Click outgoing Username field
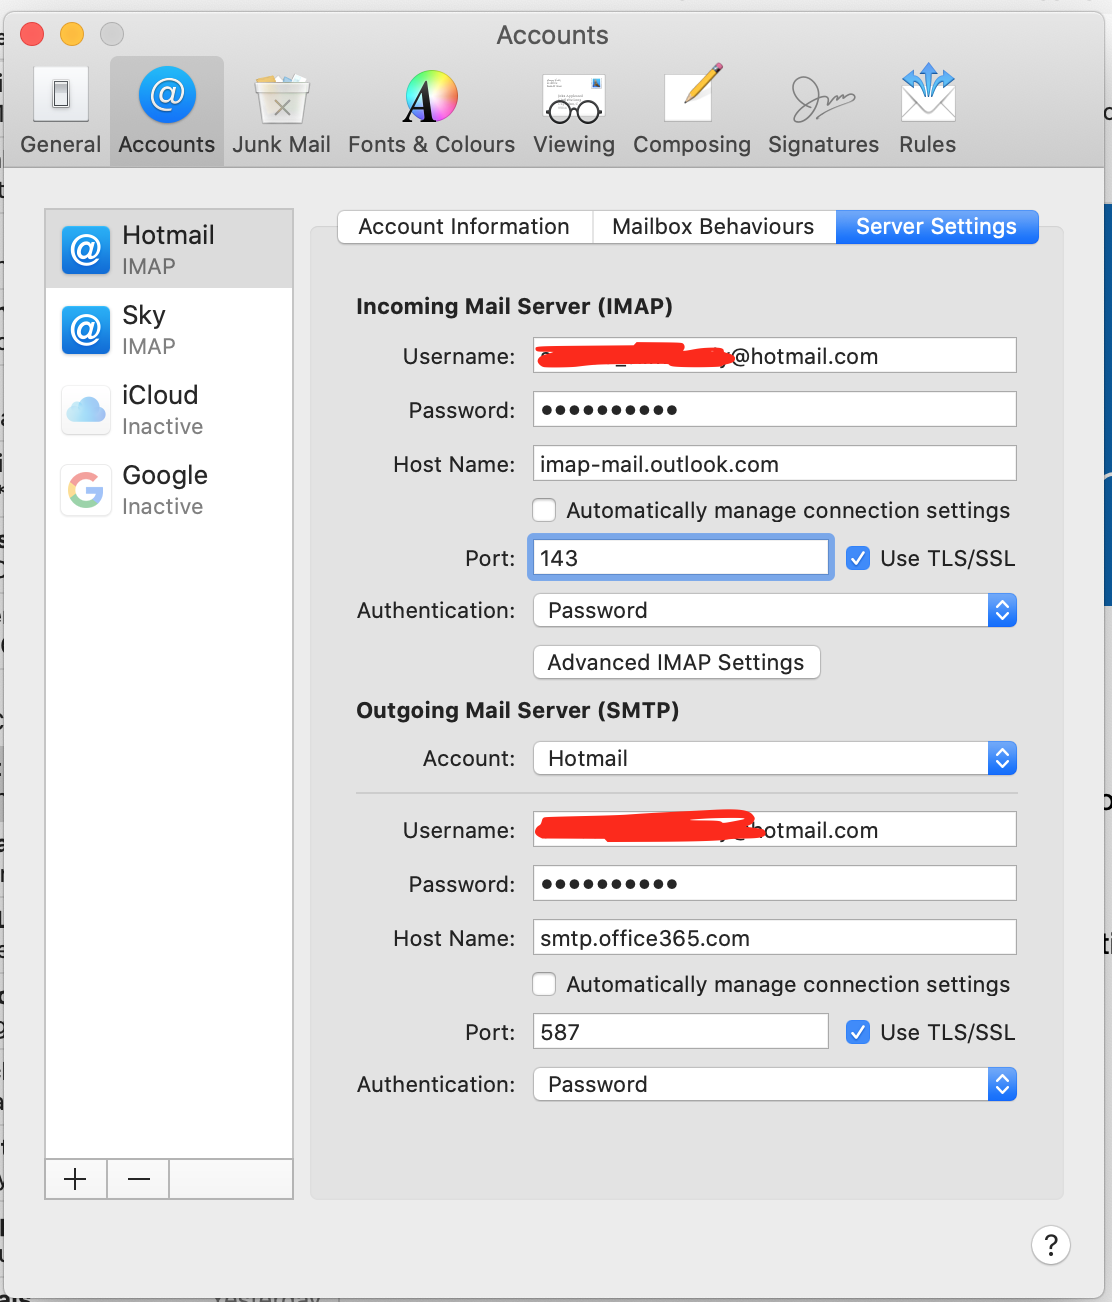The width and height of the screenshot is (1112, 1302). tap(775, 830)
